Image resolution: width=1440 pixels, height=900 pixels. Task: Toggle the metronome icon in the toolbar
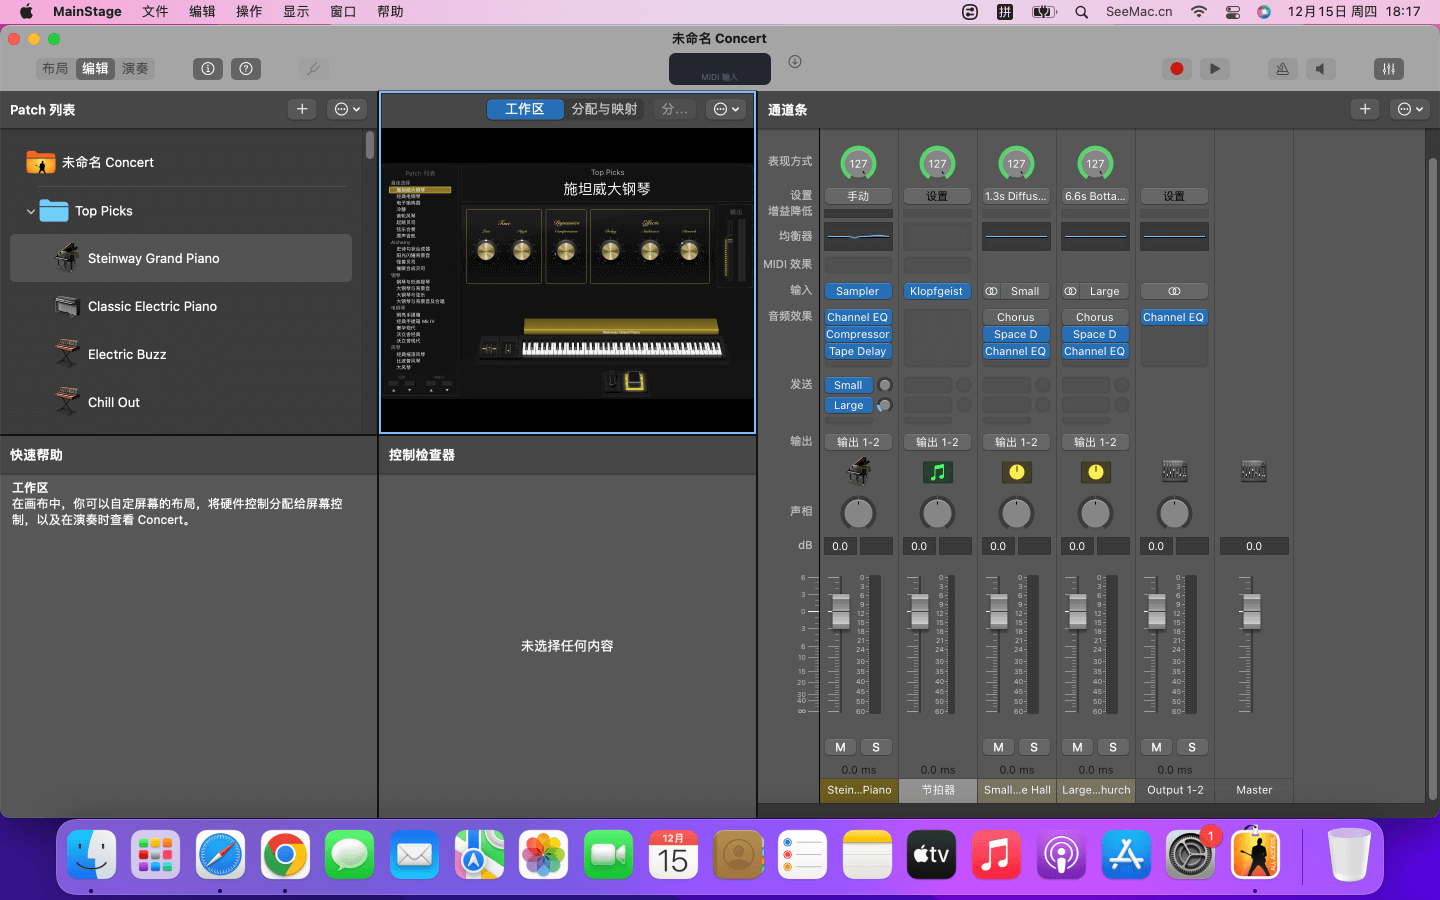tap(1282, 69)
